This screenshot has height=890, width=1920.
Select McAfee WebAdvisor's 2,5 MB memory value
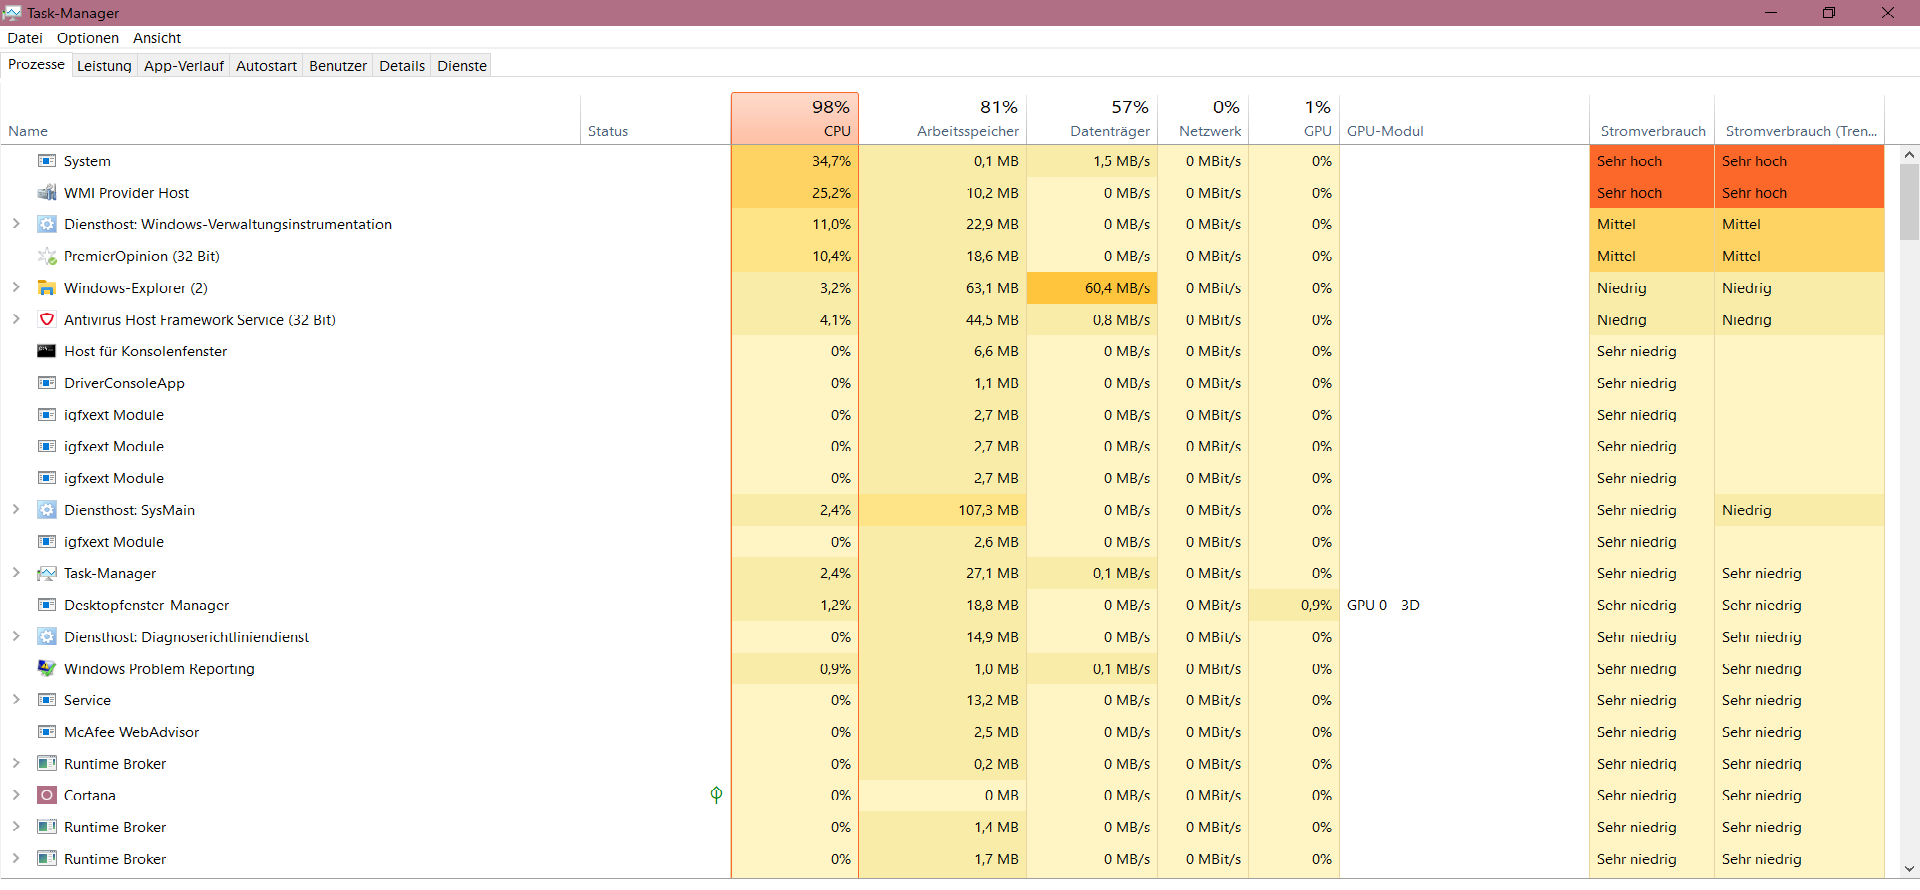point(943,732)
